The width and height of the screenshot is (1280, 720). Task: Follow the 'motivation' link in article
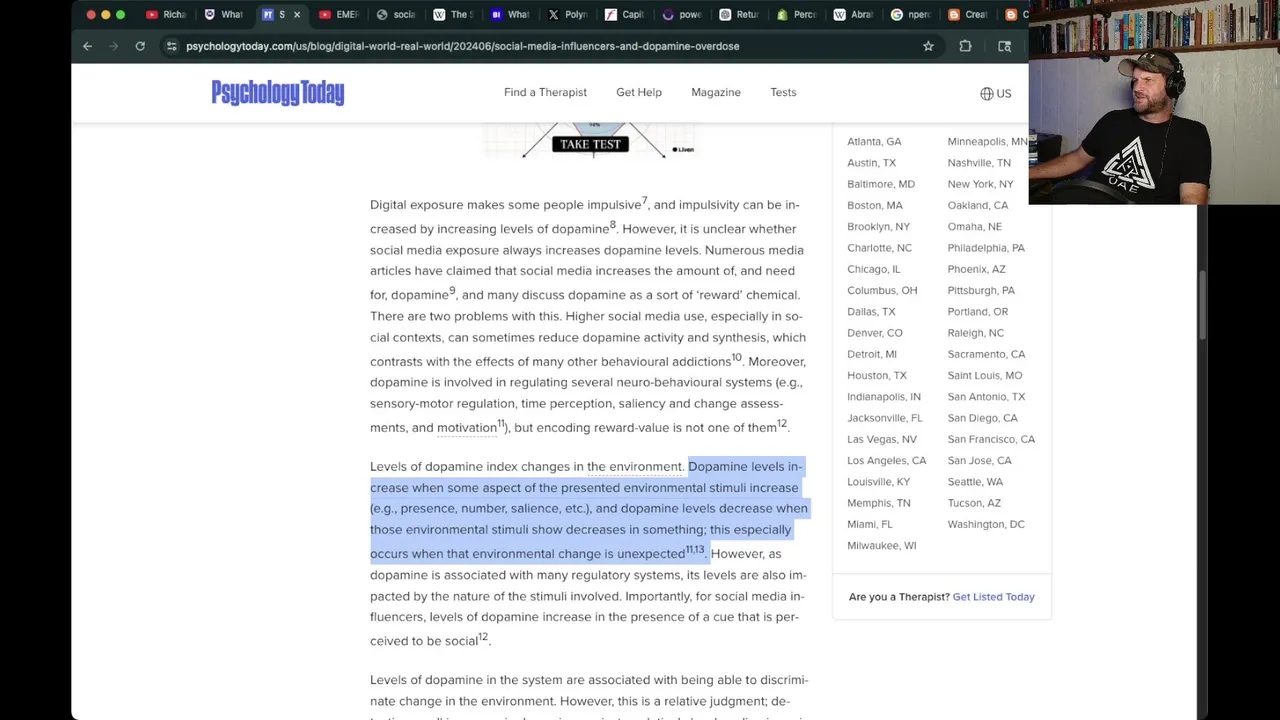click(467, 428)
